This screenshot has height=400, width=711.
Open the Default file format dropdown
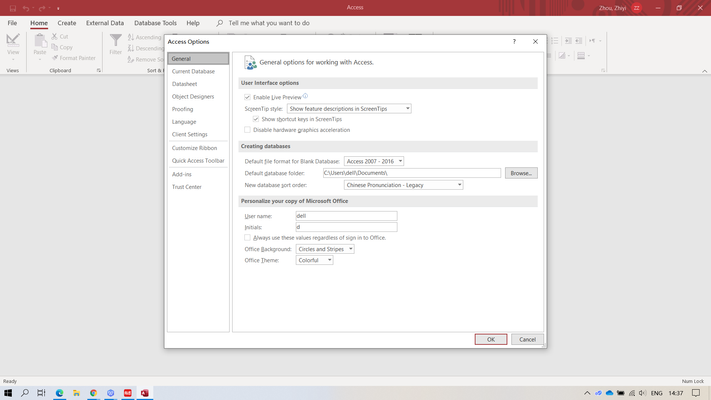coord(374,161)
